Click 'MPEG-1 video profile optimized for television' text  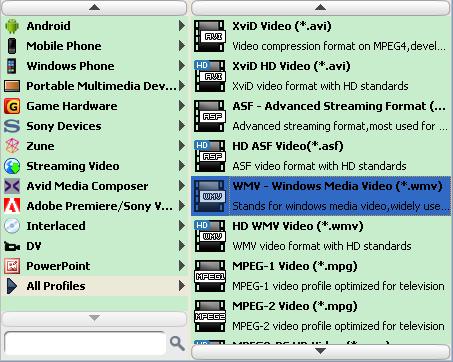pos(338,286)
